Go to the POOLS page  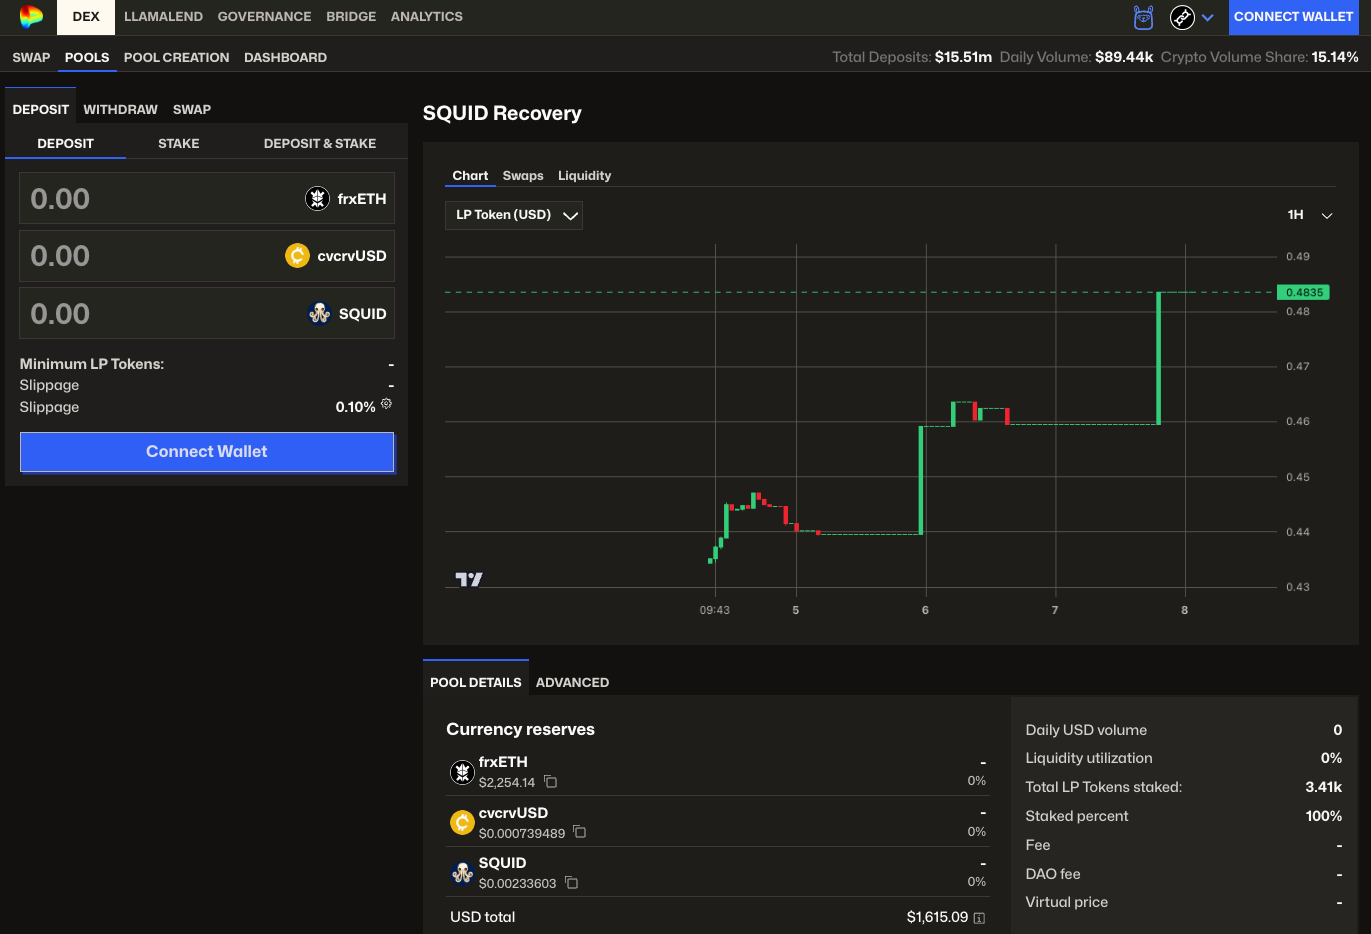coord(87,57)
